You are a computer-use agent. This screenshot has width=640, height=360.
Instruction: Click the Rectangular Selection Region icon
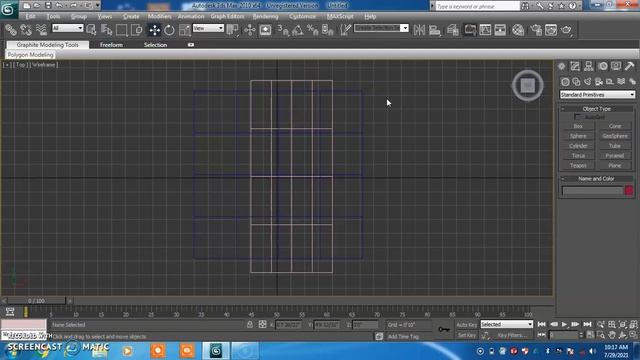(121, 30)
